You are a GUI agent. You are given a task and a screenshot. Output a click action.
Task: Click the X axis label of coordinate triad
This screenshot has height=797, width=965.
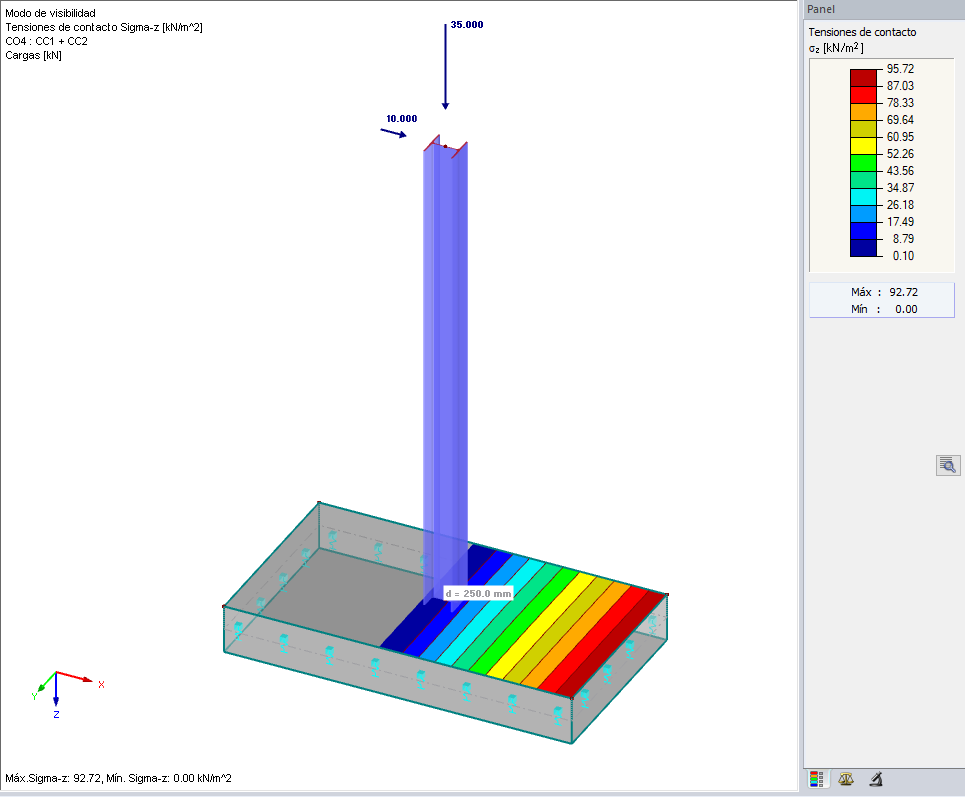click(102, 684)
